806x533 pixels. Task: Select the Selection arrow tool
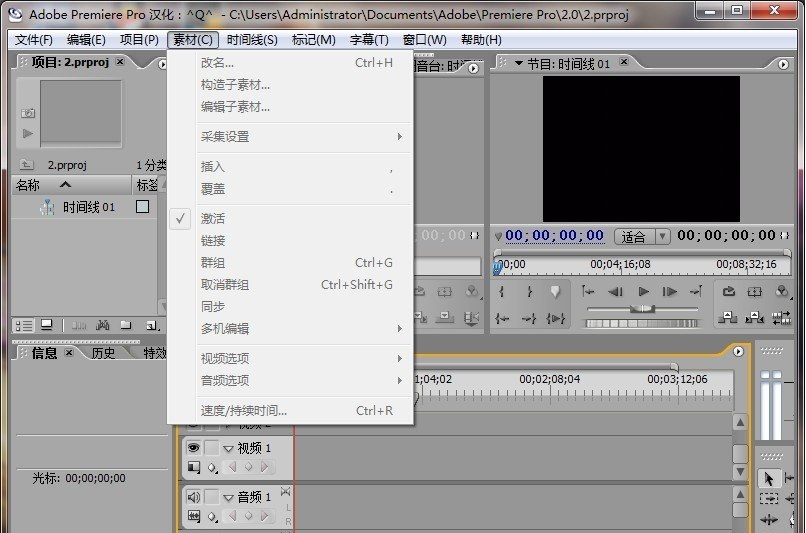768,479
